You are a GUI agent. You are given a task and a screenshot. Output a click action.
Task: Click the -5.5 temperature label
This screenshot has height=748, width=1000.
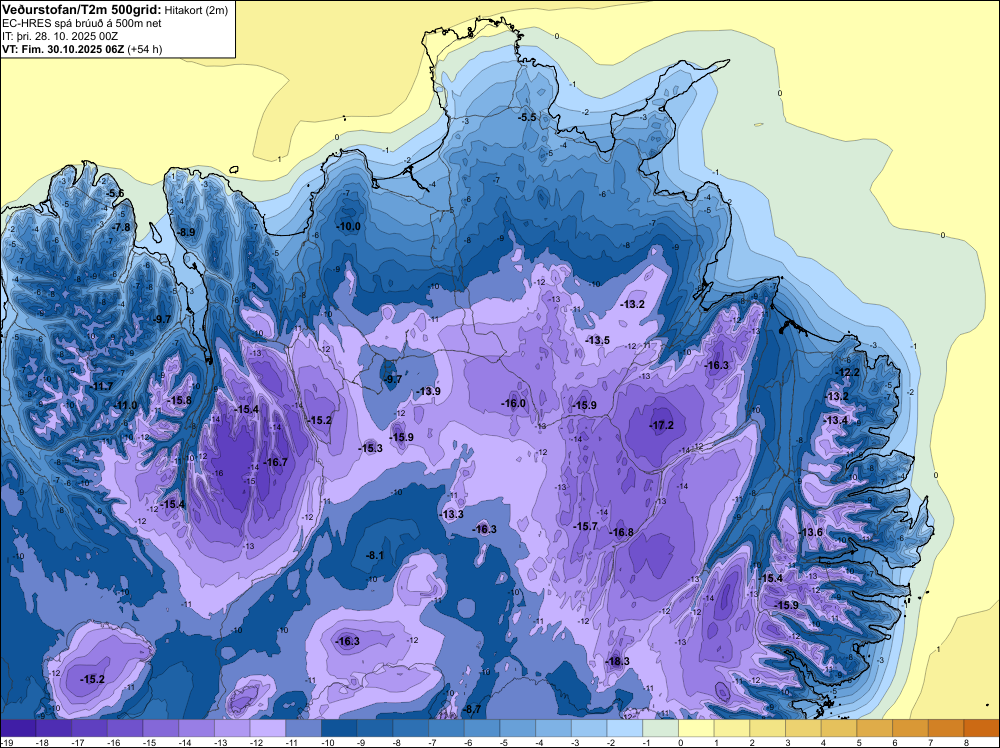[527, 117]
